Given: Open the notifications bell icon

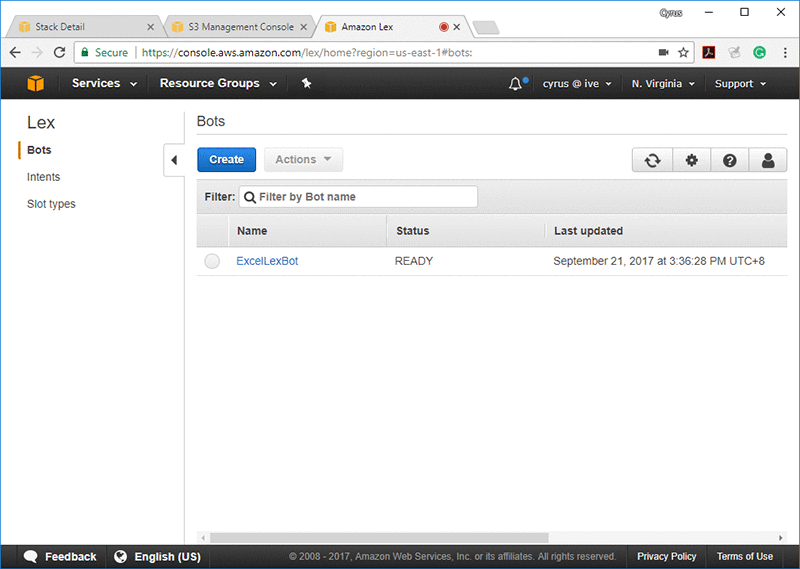Looking at the screenshot, I should 515,83.
